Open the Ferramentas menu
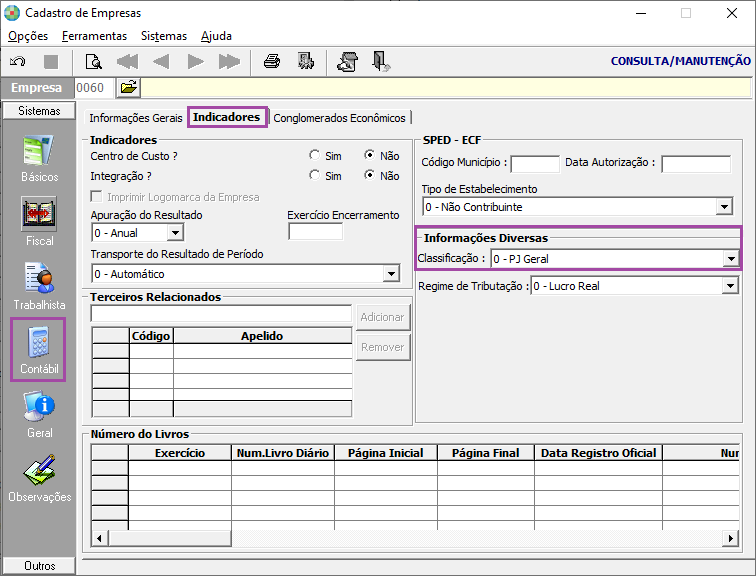 pos(94,36)
